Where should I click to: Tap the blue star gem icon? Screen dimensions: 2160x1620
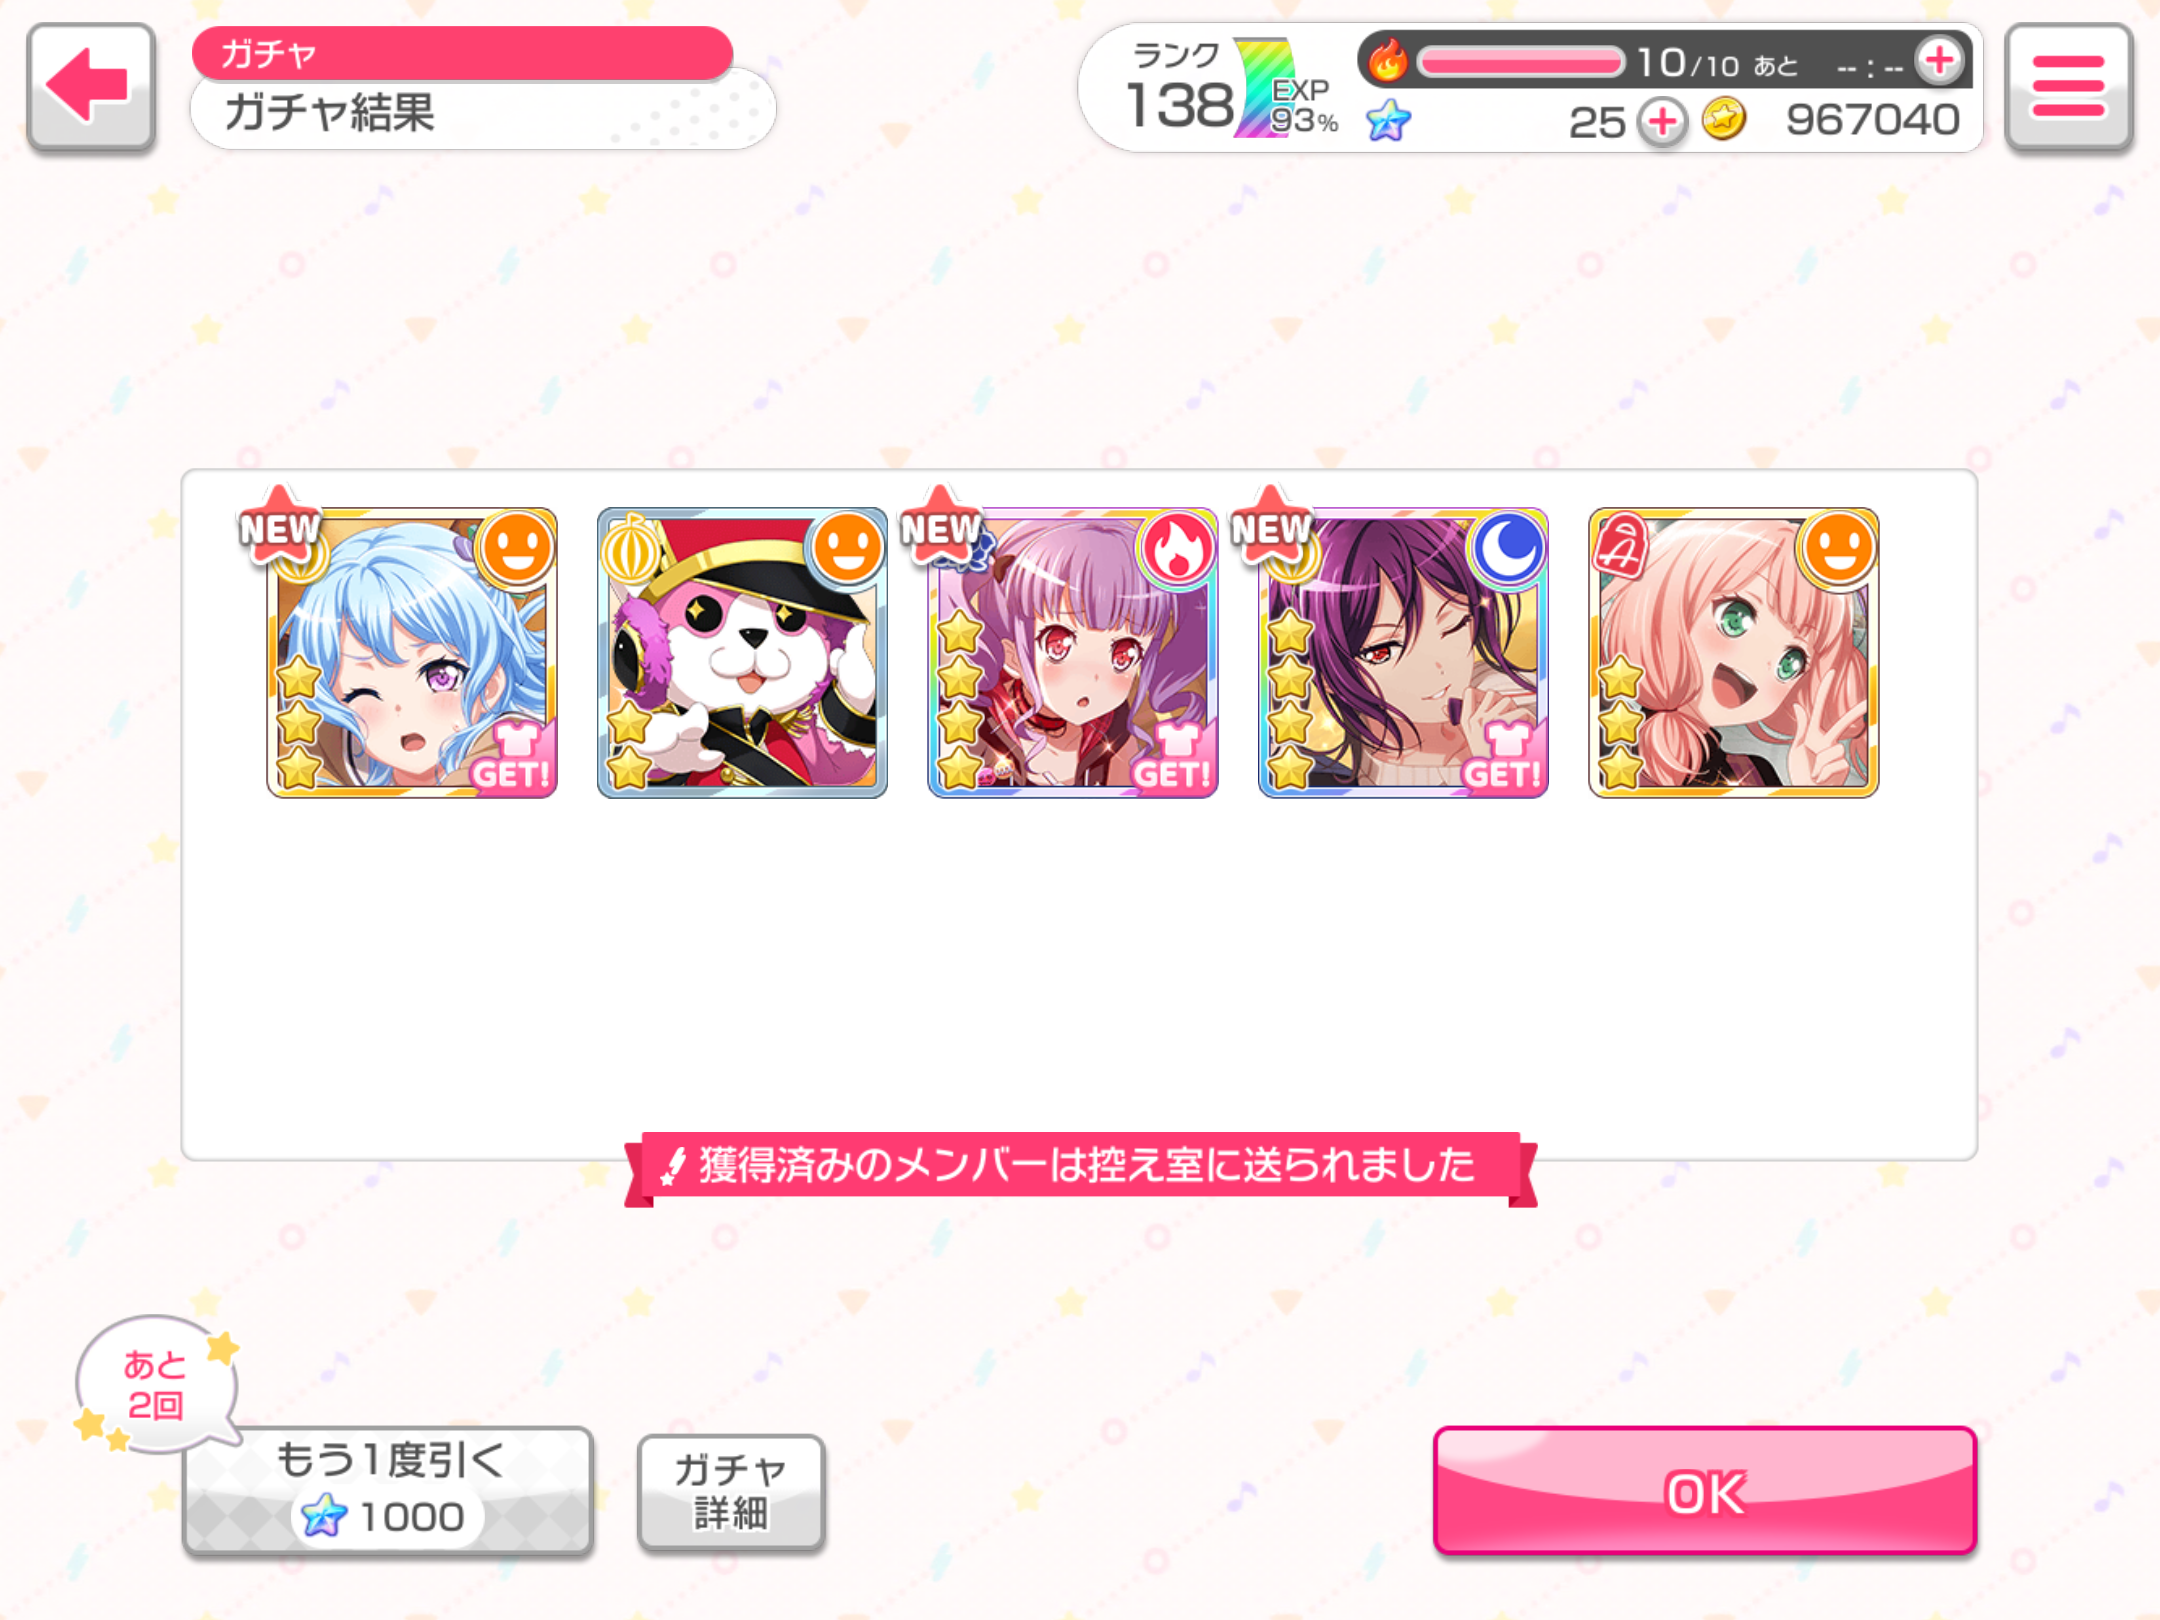pos(1388,122)
